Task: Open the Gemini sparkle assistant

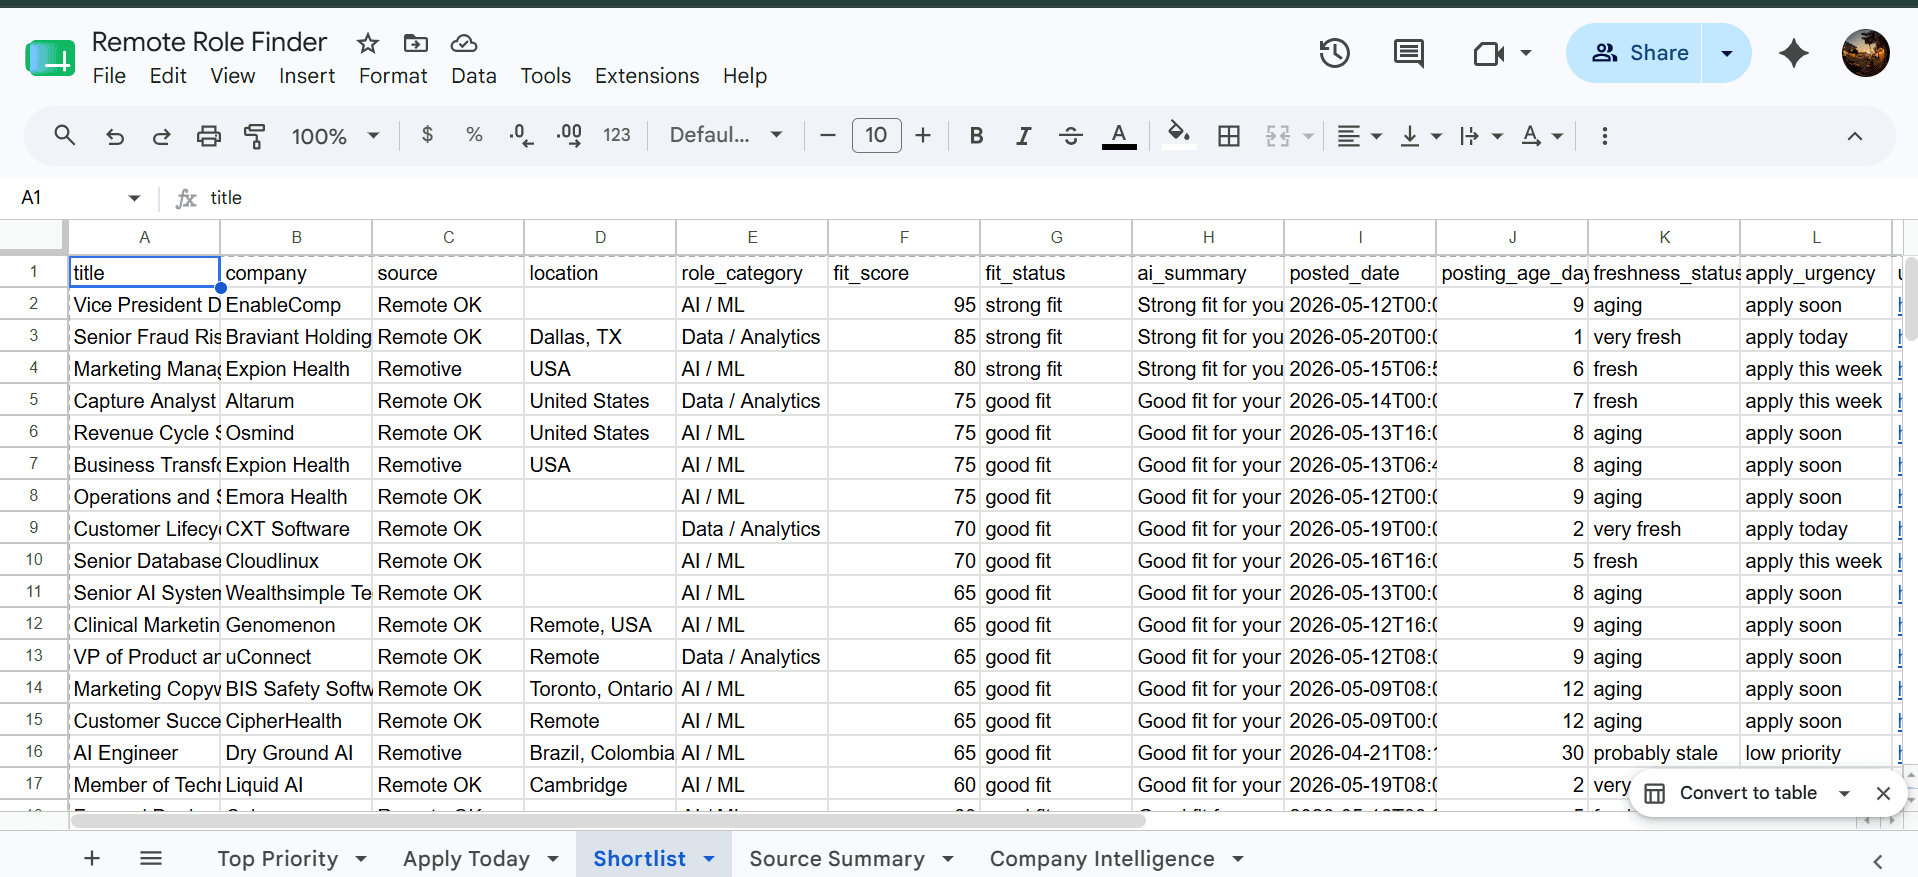Action: click(x=1794, y=53)
